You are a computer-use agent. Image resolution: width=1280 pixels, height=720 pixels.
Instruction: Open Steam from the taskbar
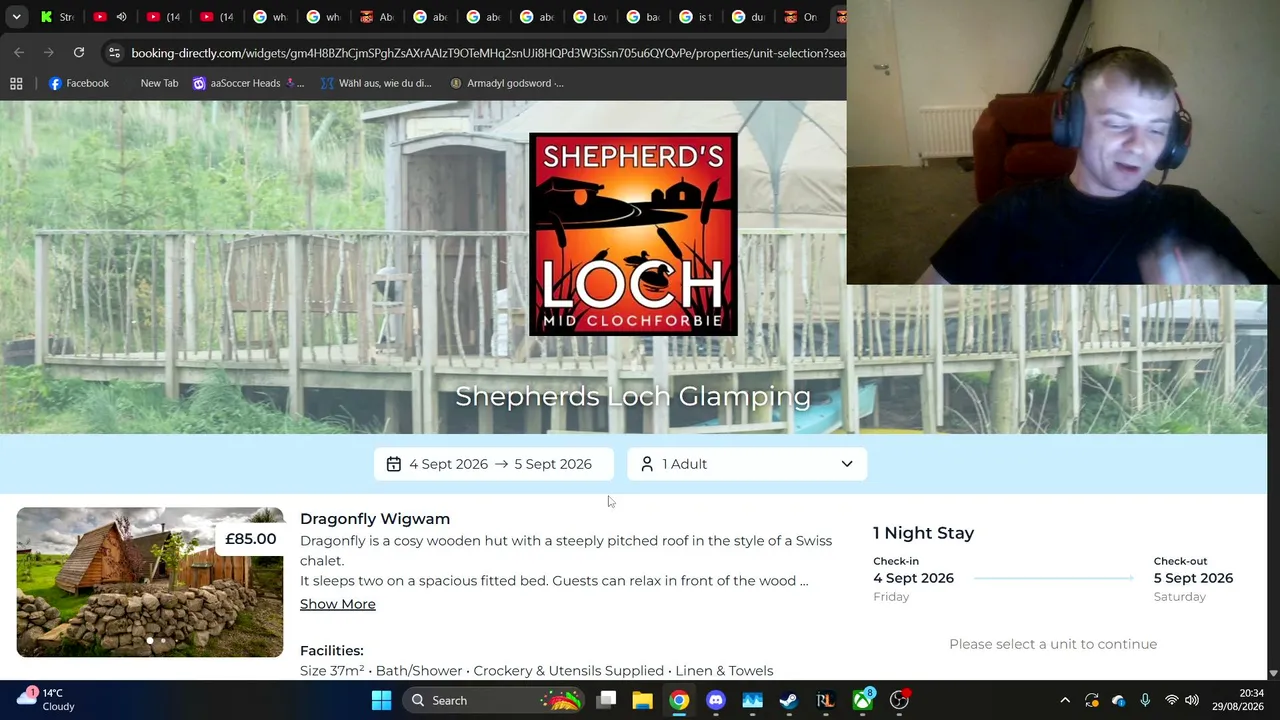coord(789,700)
